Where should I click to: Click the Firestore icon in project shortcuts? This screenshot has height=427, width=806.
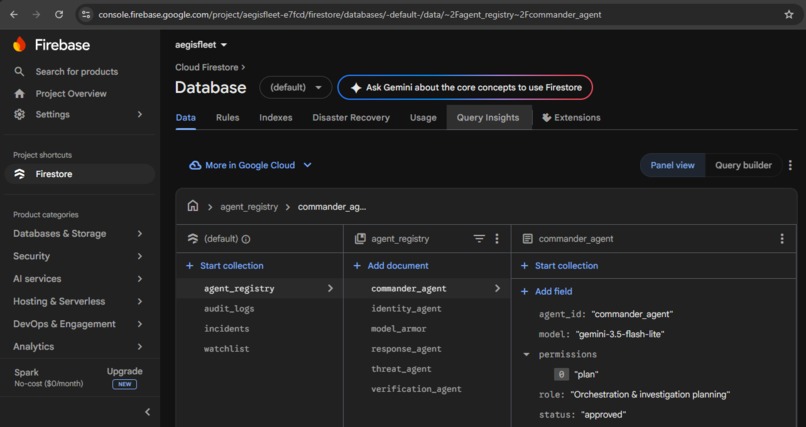[20, 174]
